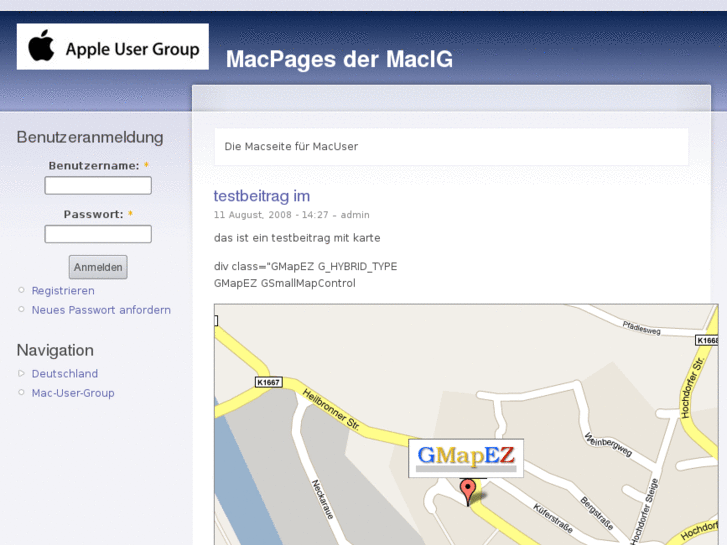Click the Navigation block heading
The width and height of the screenshot is (727, 545).
click(55, 350)
